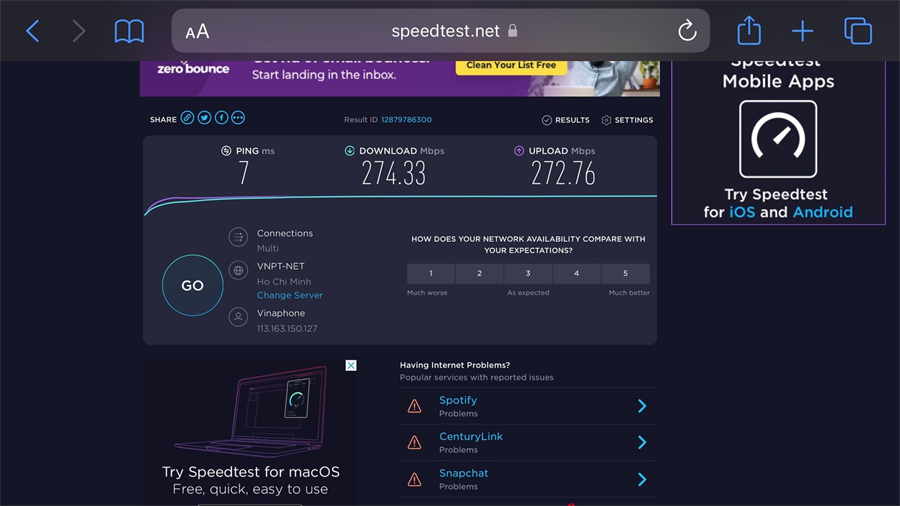Reload the page with the refresh icon

tap(687, 31)
